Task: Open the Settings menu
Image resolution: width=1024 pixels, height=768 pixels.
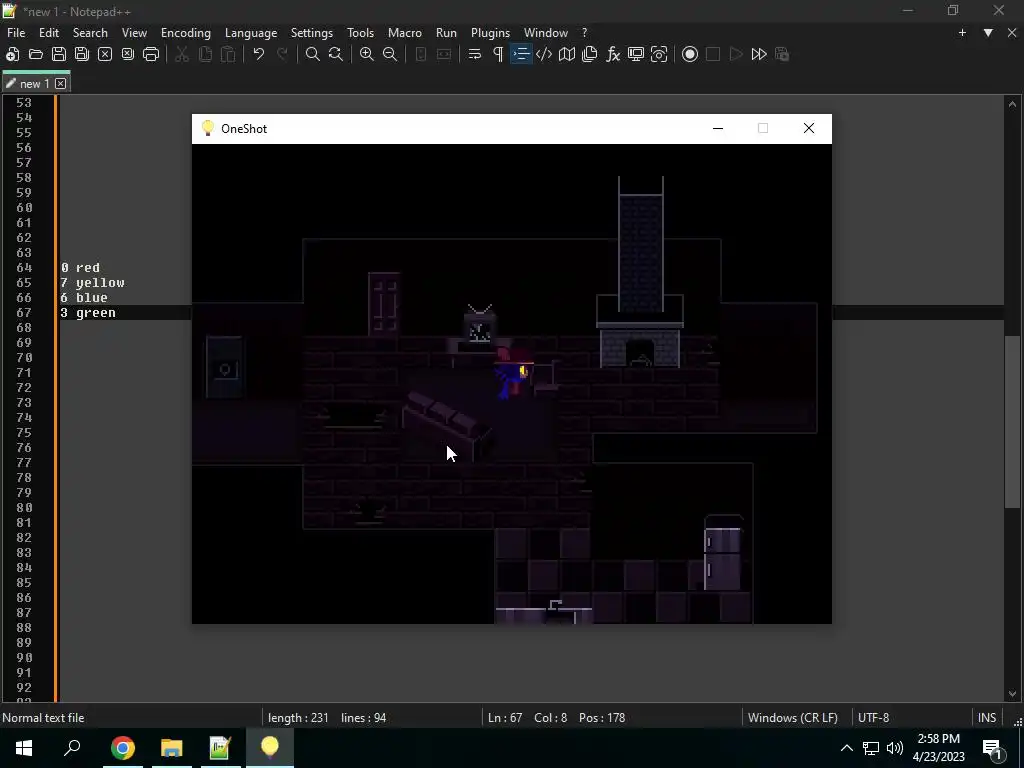Action: tap(312, 33)
